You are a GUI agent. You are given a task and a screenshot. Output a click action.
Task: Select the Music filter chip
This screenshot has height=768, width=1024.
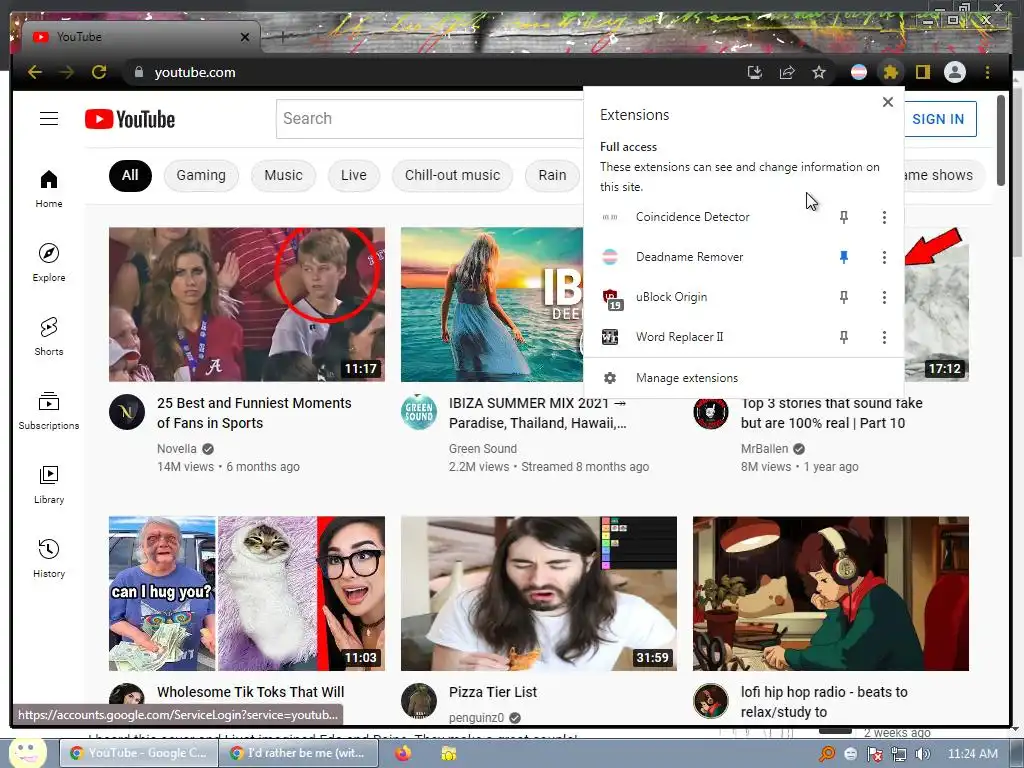pos(283,175)
